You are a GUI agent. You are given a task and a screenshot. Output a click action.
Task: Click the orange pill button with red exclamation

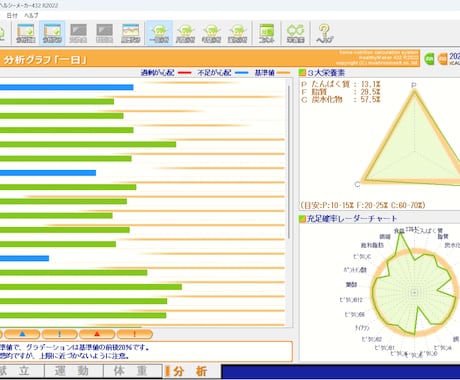tap(135, 334)
